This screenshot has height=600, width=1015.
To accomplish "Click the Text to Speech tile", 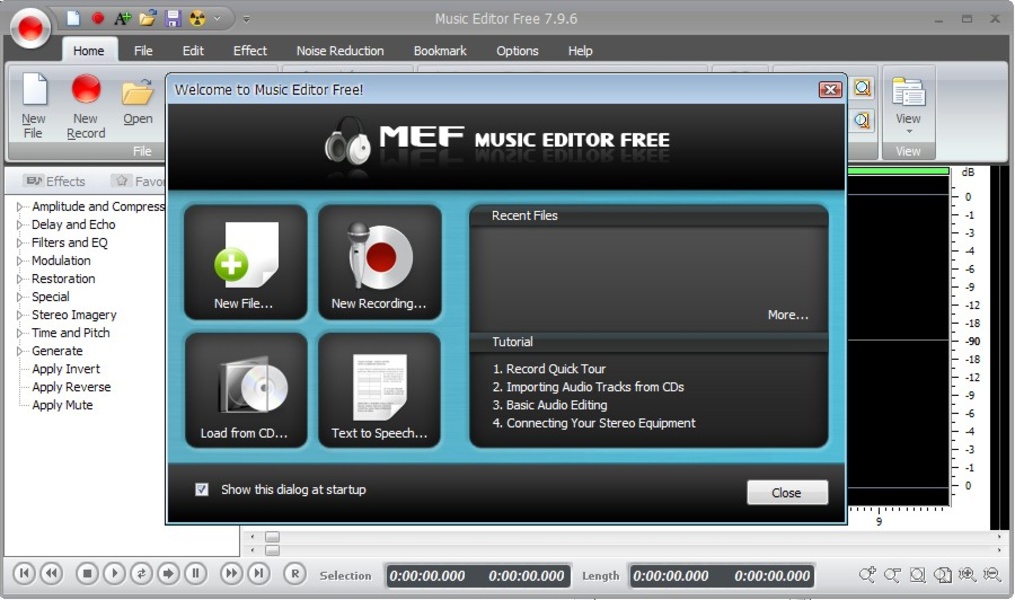I will [379, 390].
